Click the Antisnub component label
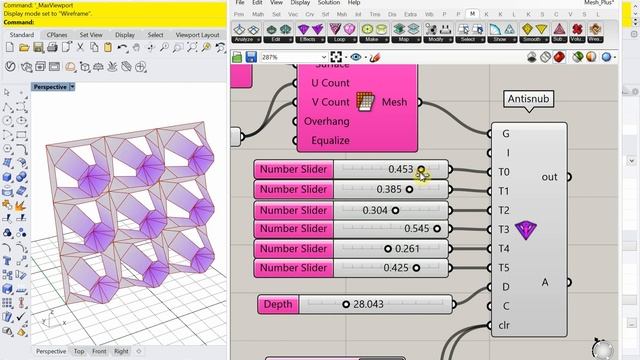This screenshot has height=360, width=640. point(529,99)
